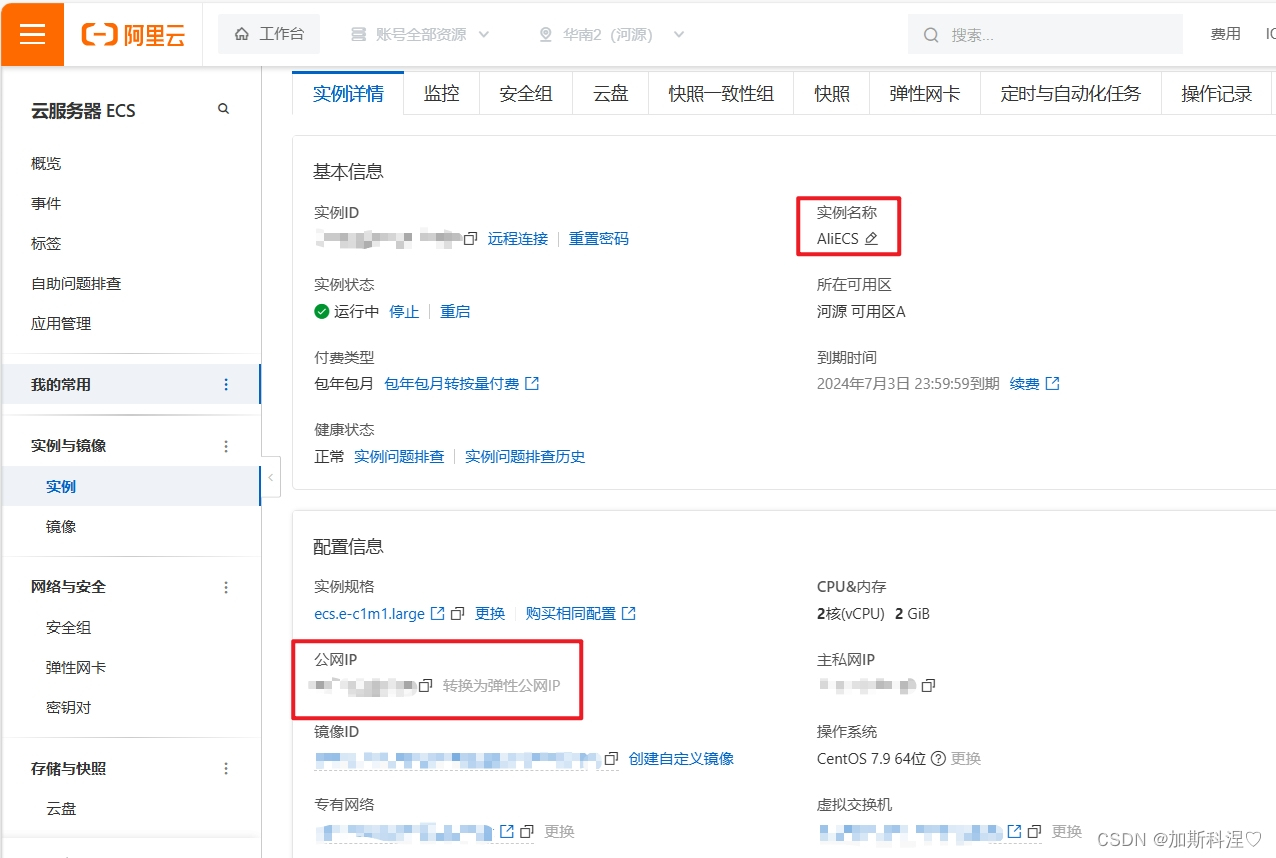Open 实例与镜像 more options dots
Viewport: 1276px width, 858px height.
(x=226, y=446)
